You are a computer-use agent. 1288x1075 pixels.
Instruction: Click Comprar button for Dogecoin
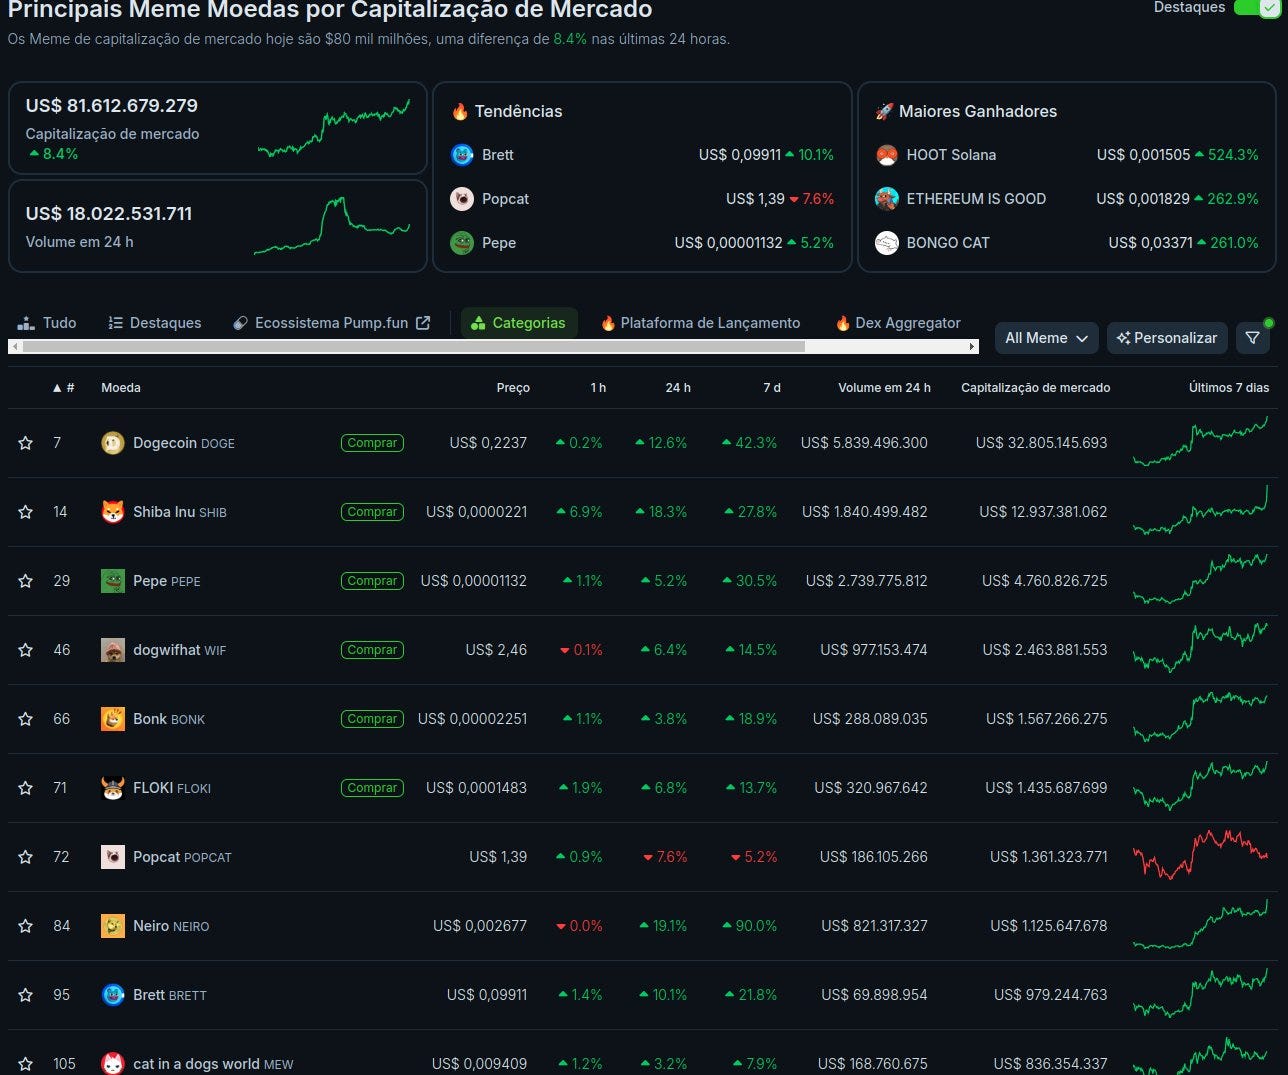[x=372, y=443]
